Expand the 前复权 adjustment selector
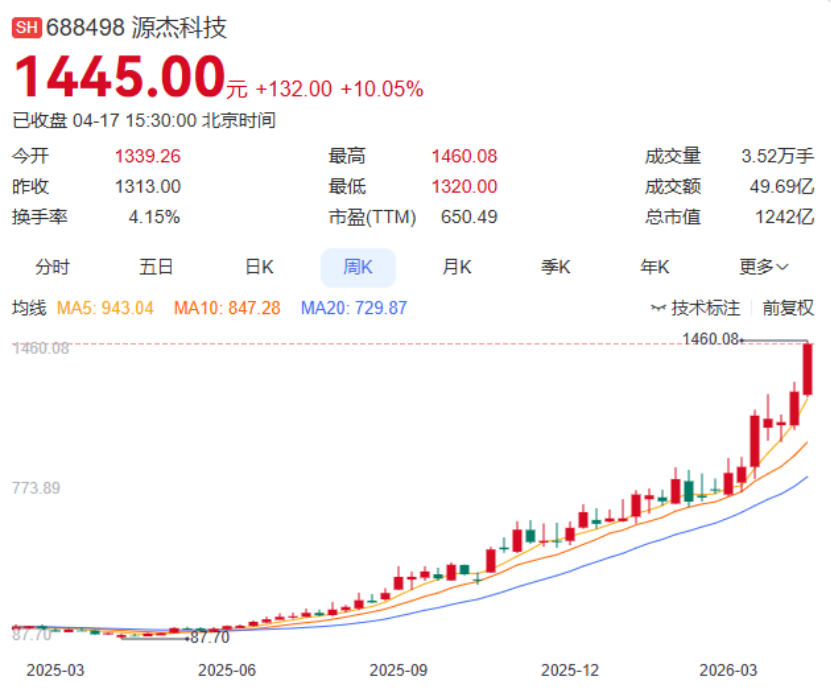The width and height of the screenshot is (831, 697). point(788,308)
